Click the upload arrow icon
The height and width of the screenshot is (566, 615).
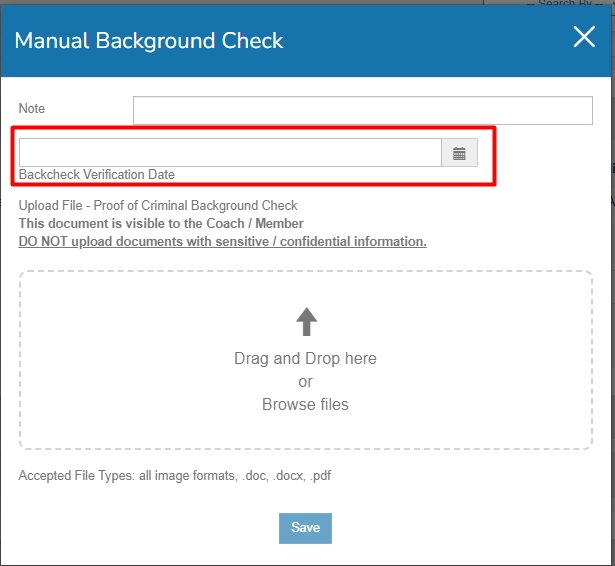306,322
